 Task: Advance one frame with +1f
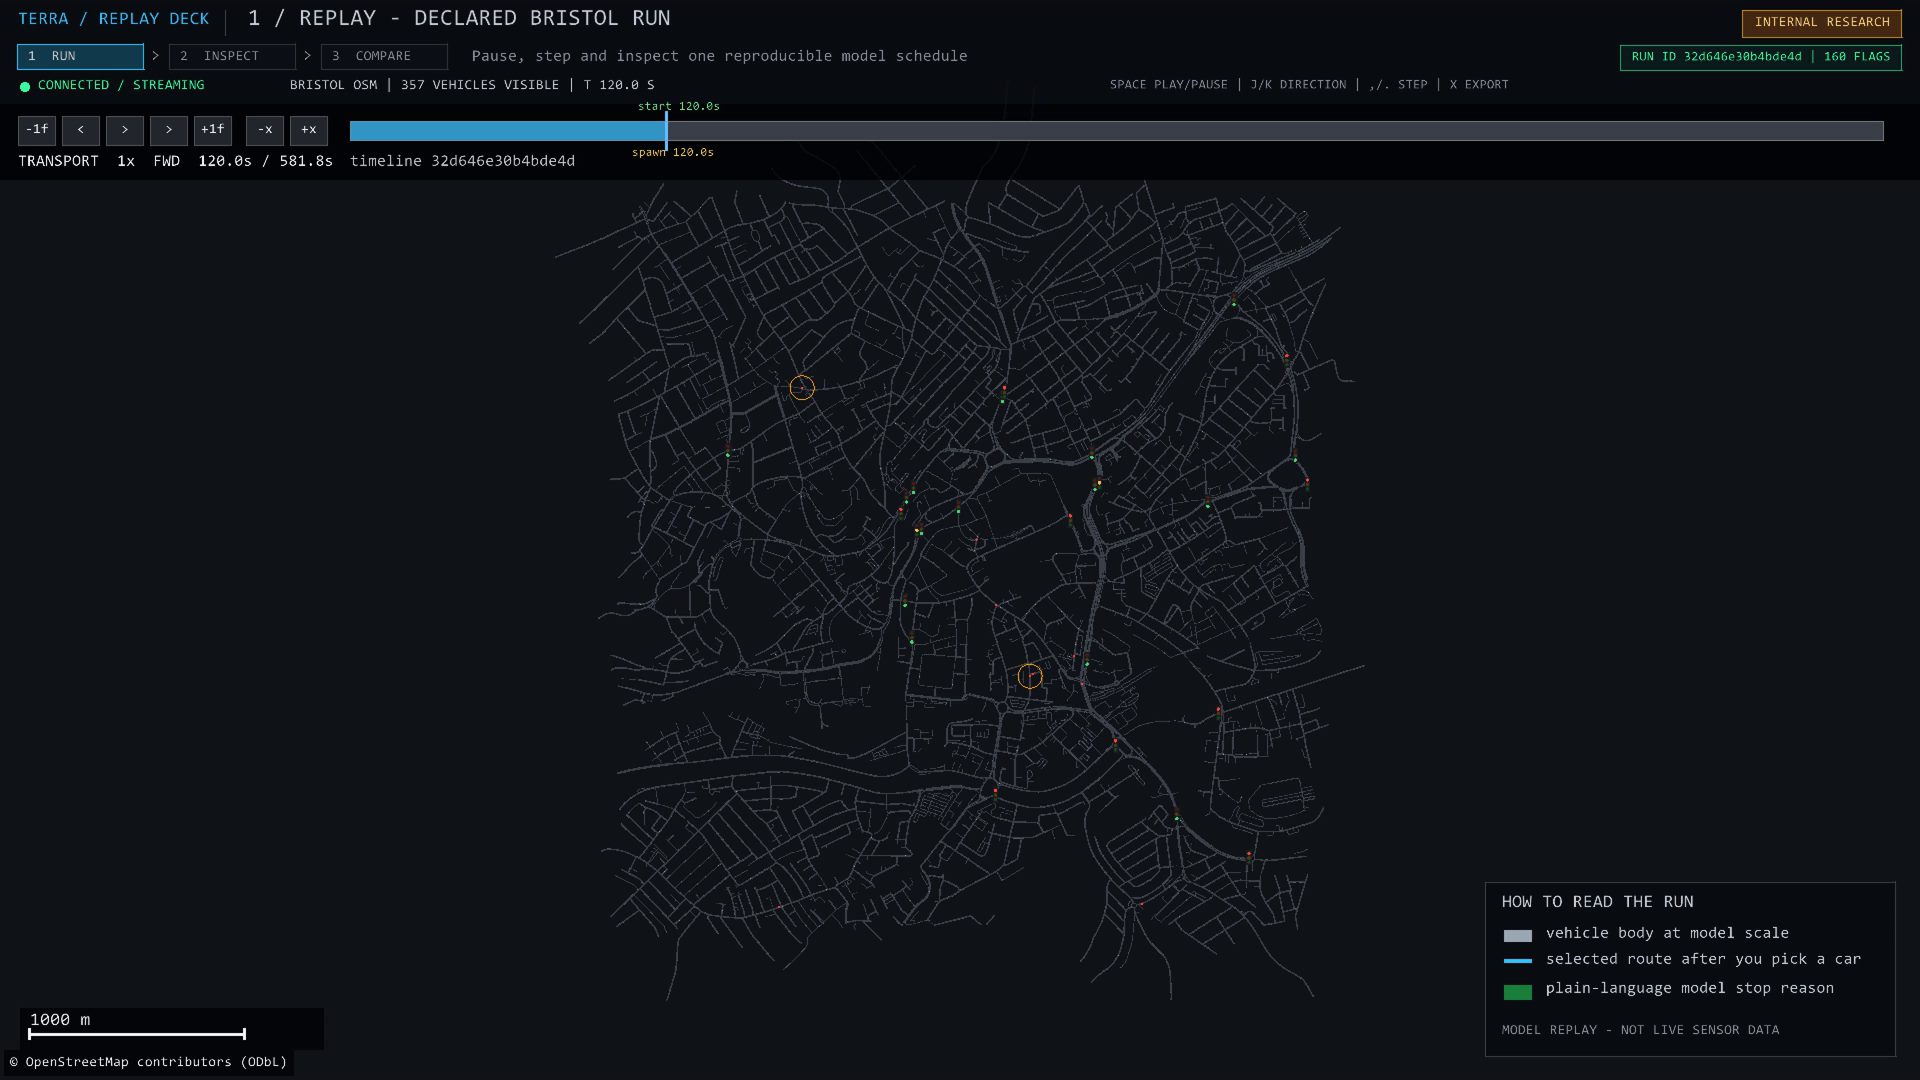click(x=213, y=130)
